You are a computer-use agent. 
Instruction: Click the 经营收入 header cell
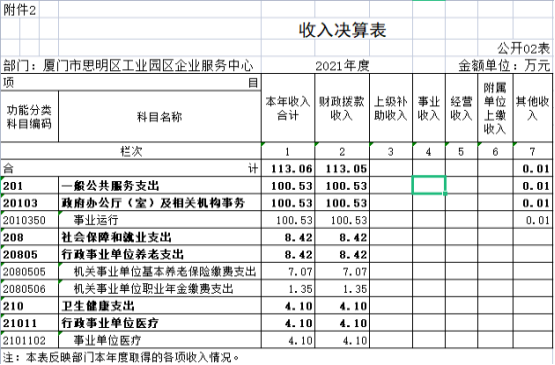pos(461,108)
